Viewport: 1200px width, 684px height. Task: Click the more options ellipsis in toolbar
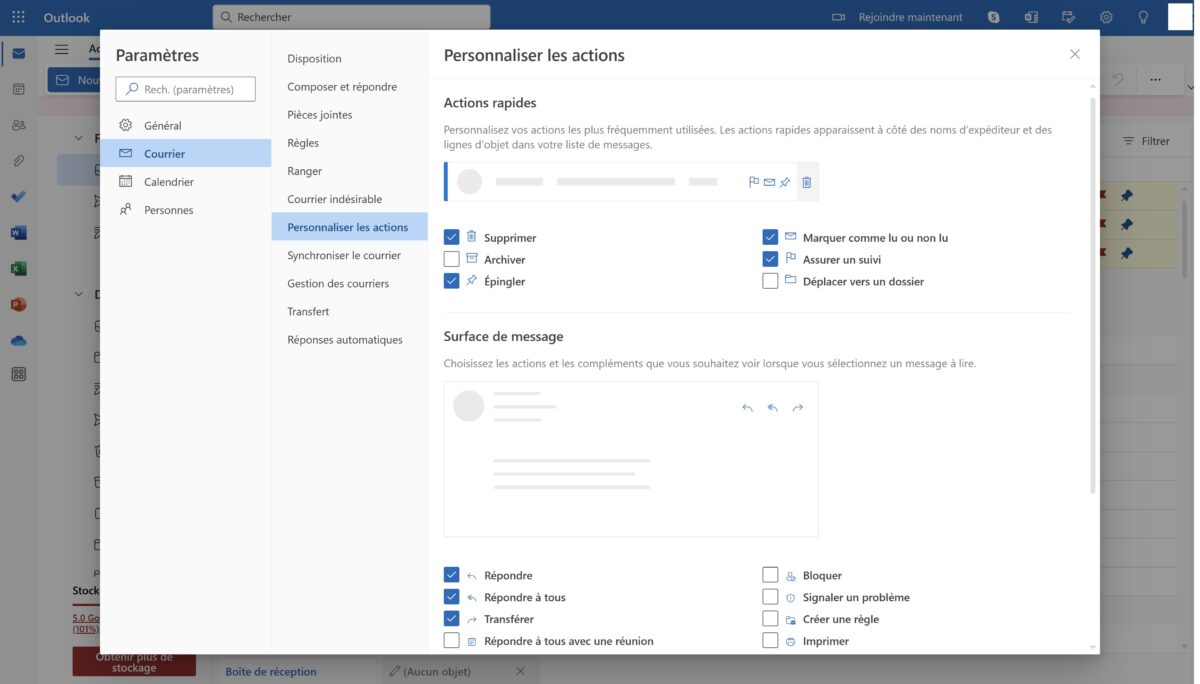tap(1155, 79)
